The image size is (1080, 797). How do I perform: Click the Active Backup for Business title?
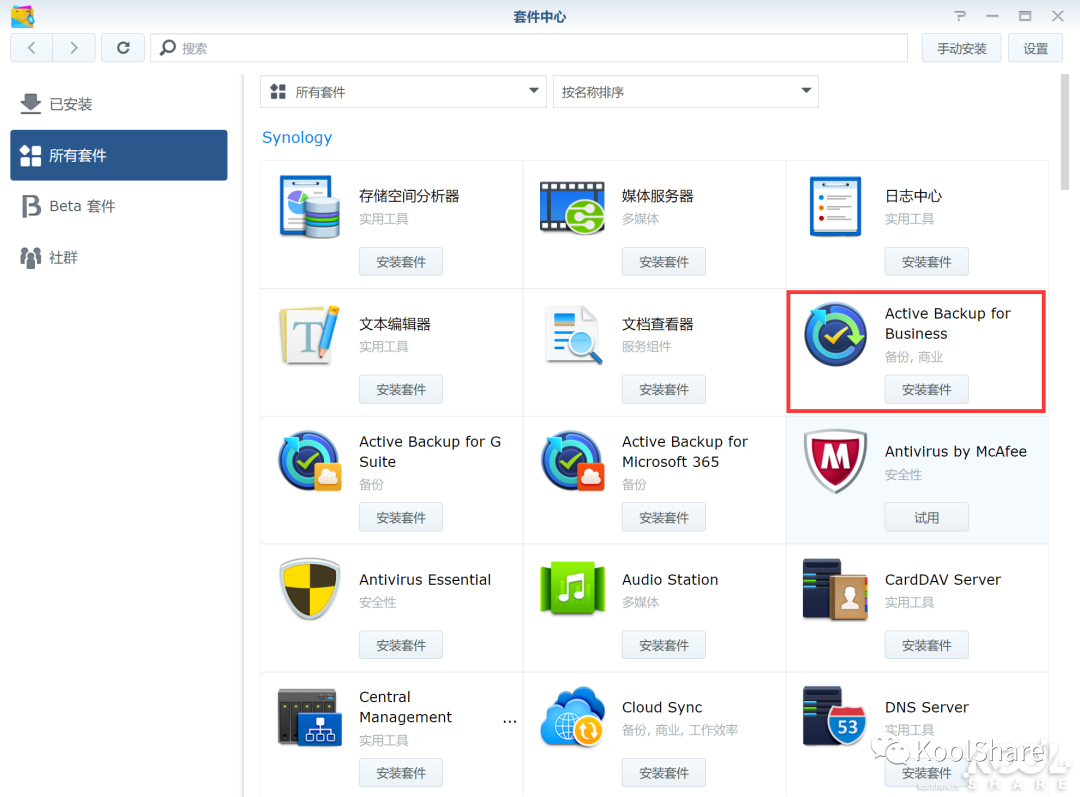click(948, 323)
